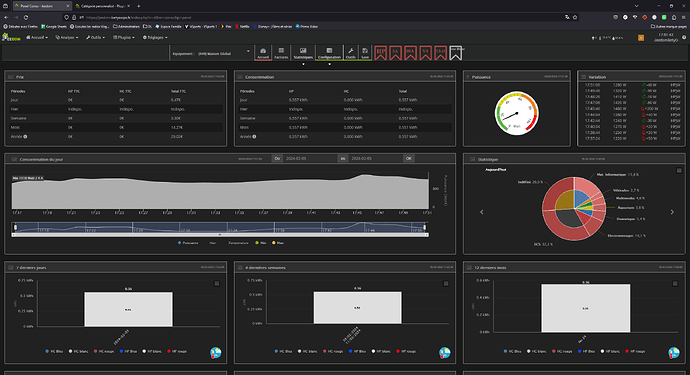Open the Prime Video bookmark
Image resolution: width=690 pixels, height=375 pixels.
point(307,26)
